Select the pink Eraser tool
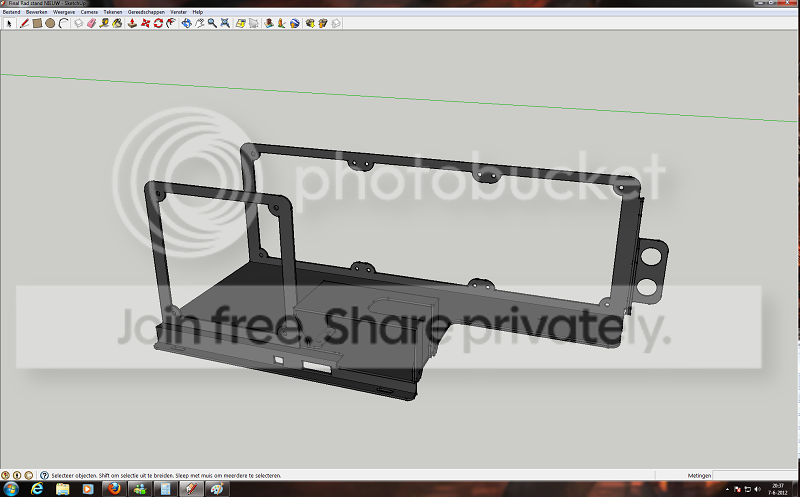This screenshot has height=497, width=800. 91,23
